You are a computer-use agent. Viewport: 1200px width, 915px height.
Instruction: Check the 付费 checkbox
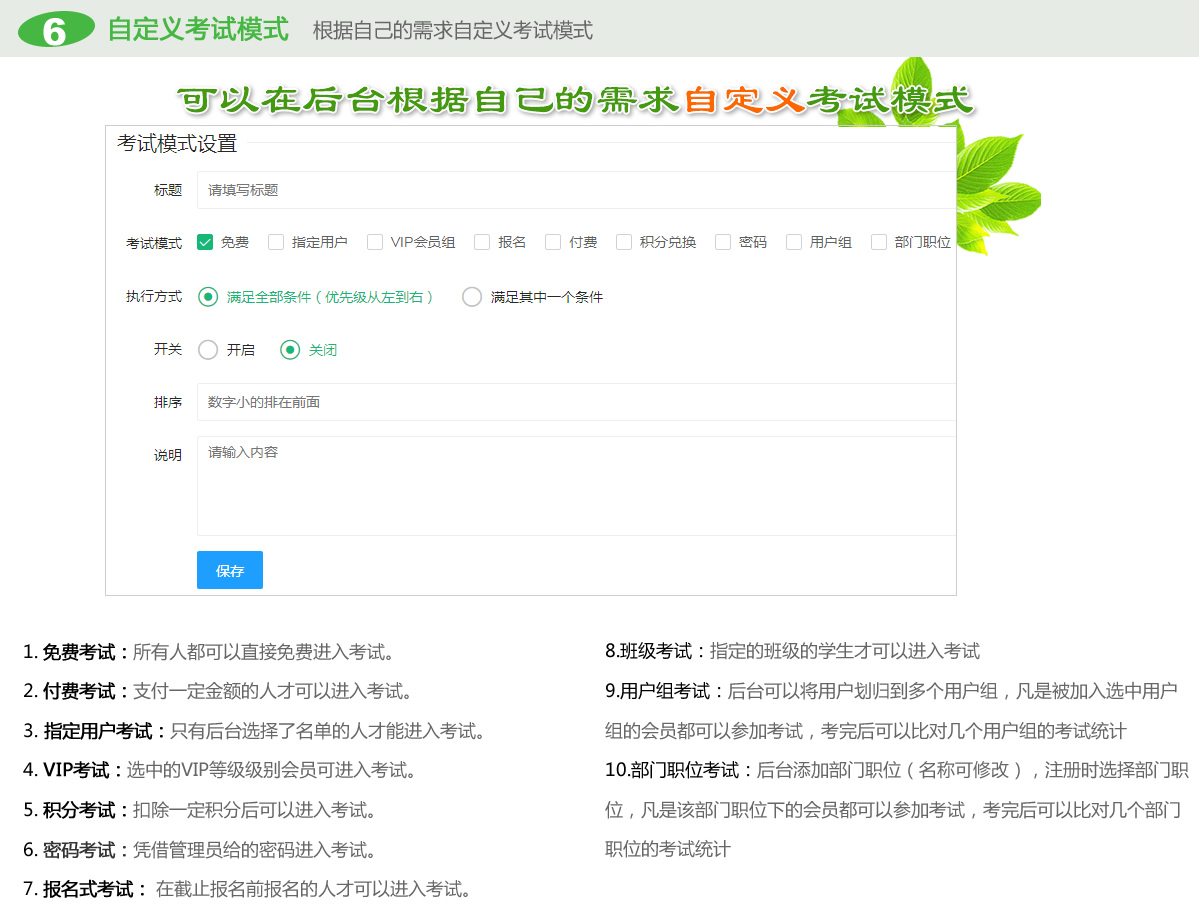[553, 242]
